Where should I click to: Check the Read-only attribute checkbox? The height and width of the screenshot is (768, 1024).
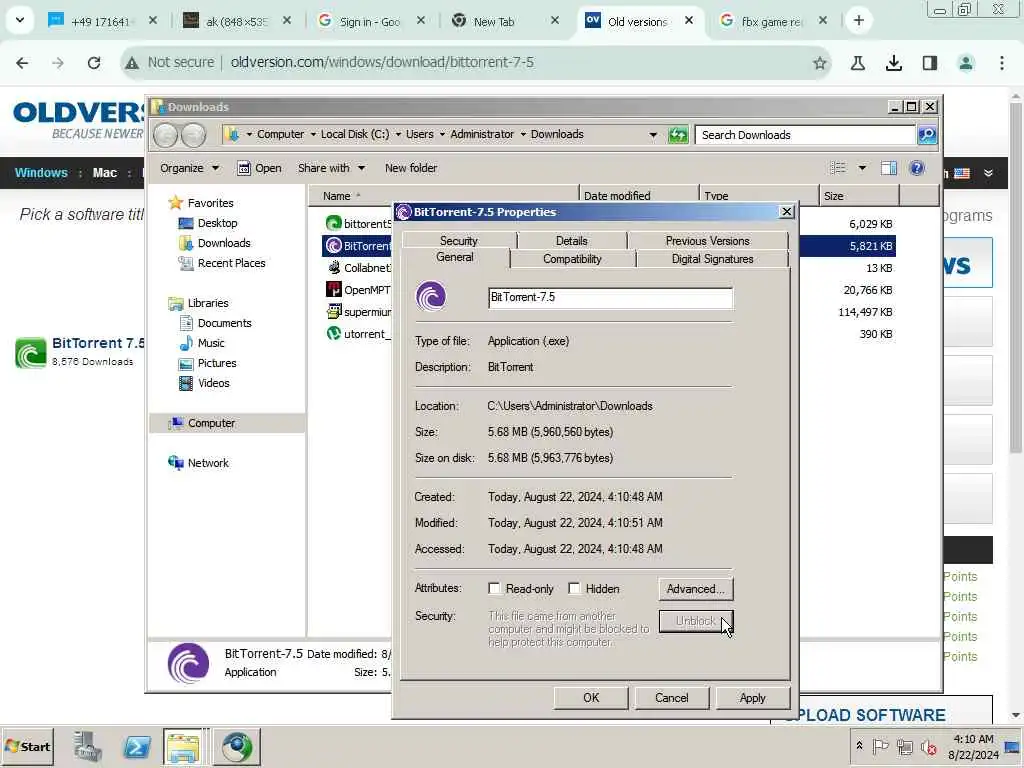pyautogui.click(x=494, y=588)
